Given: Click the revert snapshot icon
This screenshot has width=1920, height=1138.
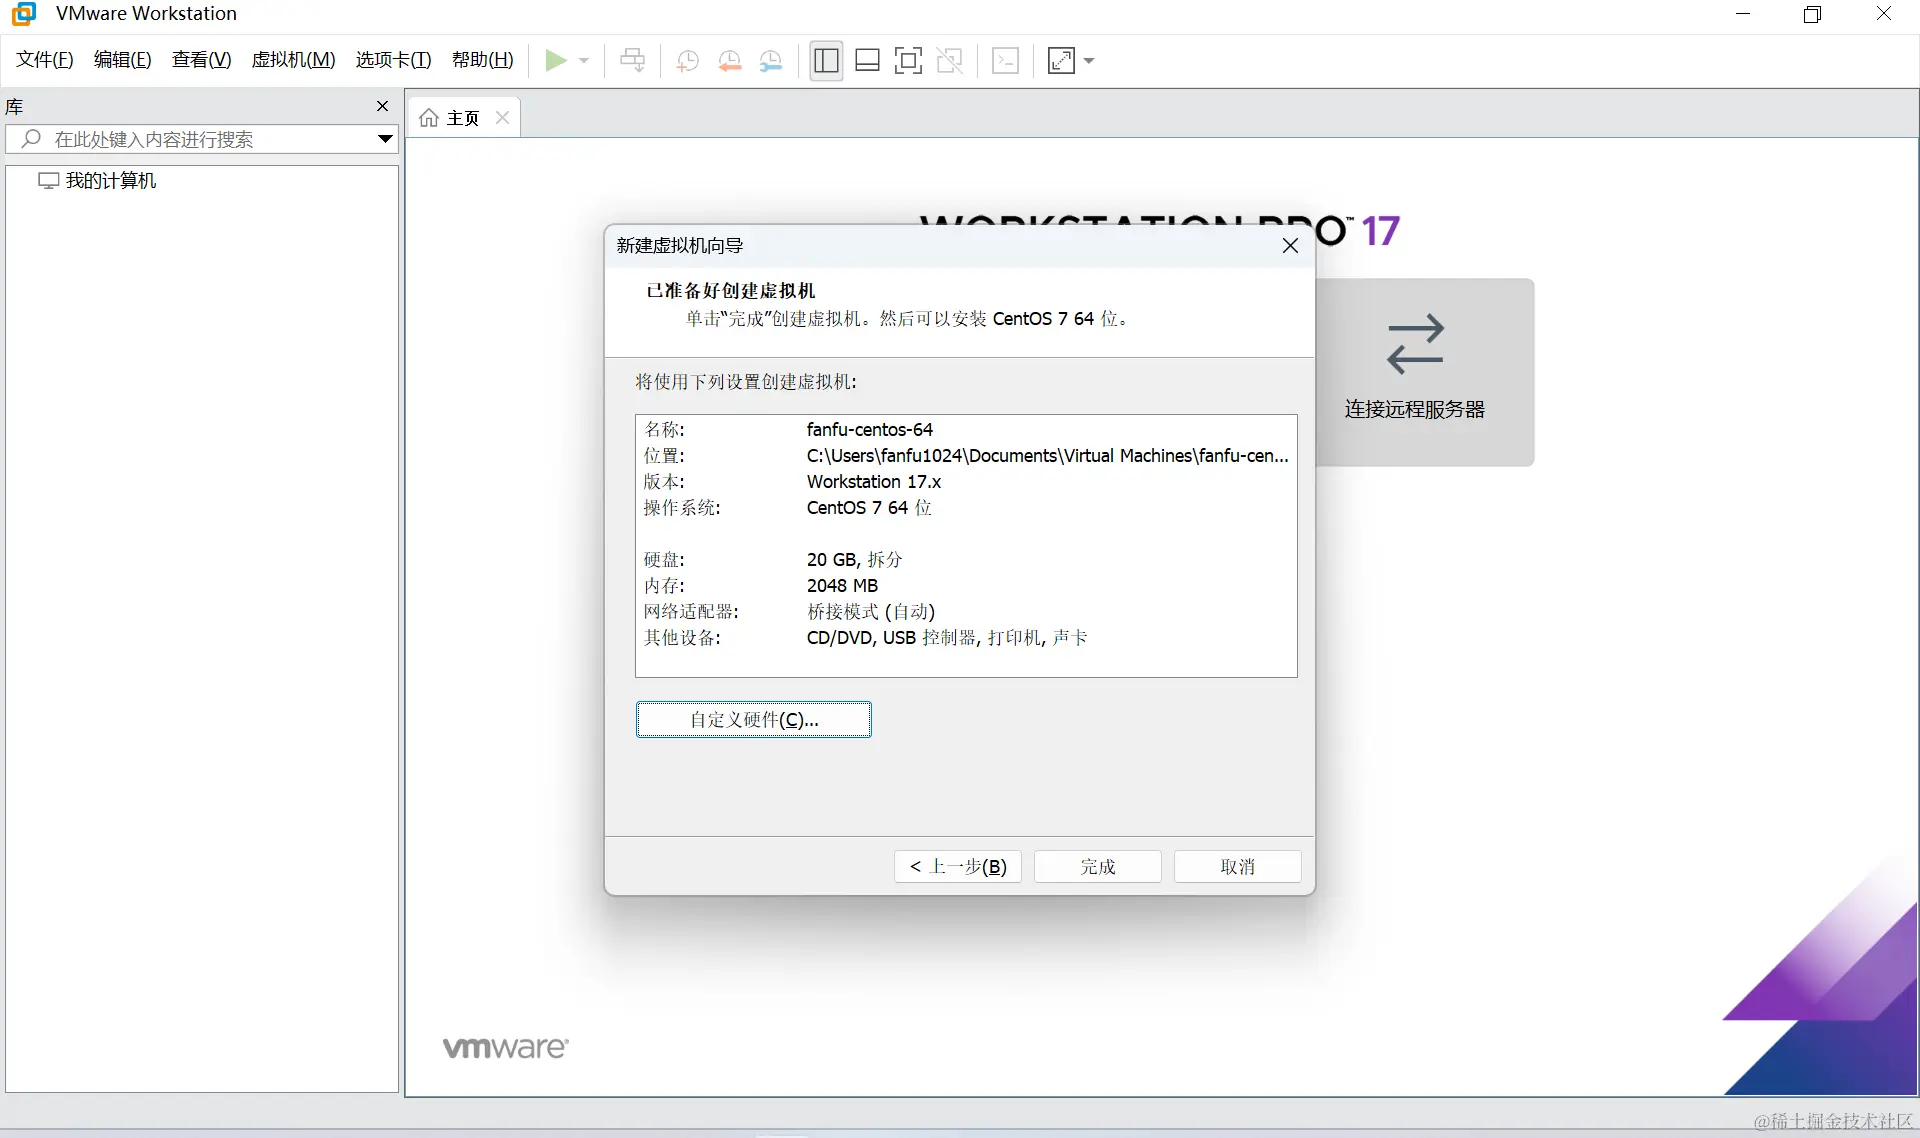Looking at the screenshot, I should [729, 61].
